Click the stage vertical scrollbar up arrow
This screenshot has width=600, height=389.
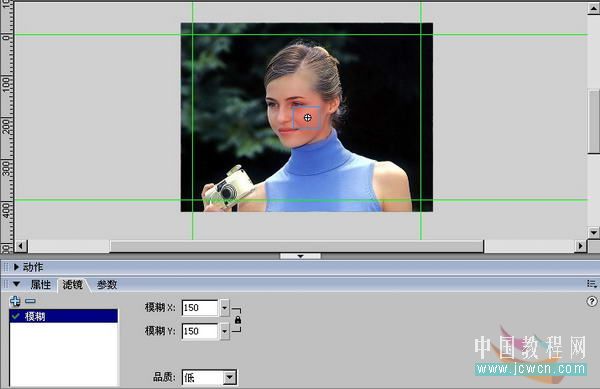click(593, 8)
